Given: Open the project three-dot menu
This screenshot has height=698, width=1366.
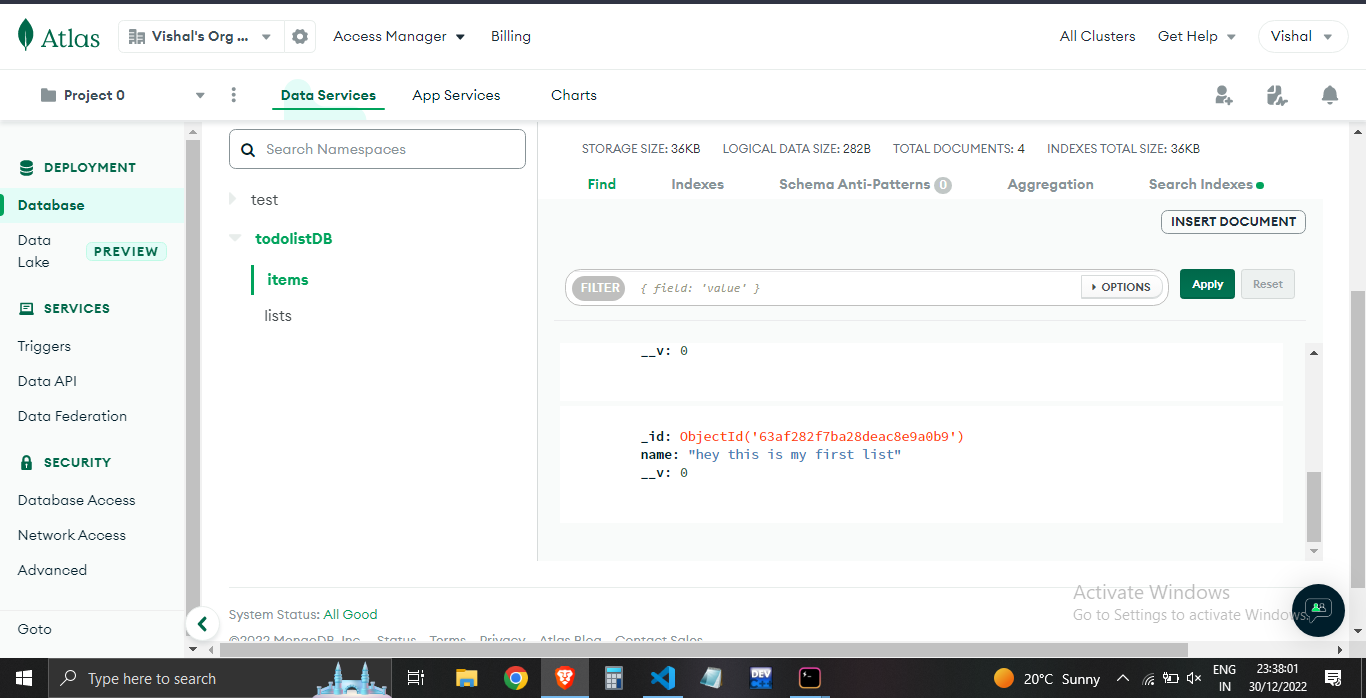Looking at the screenshot, I should (x=234, y=95).
